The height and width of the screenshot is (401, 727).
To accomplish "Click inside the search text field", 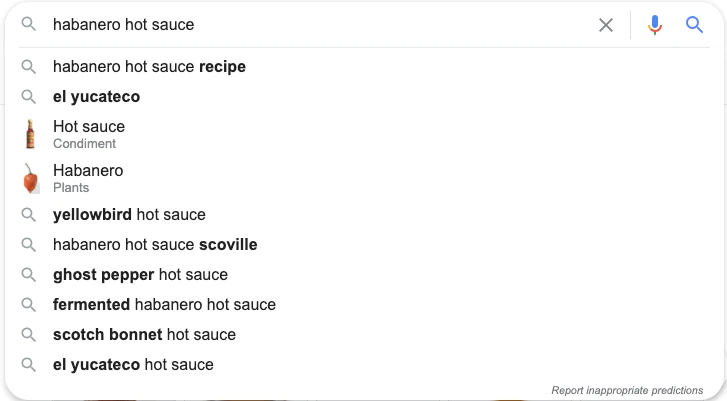I will [x=300, y=25].
